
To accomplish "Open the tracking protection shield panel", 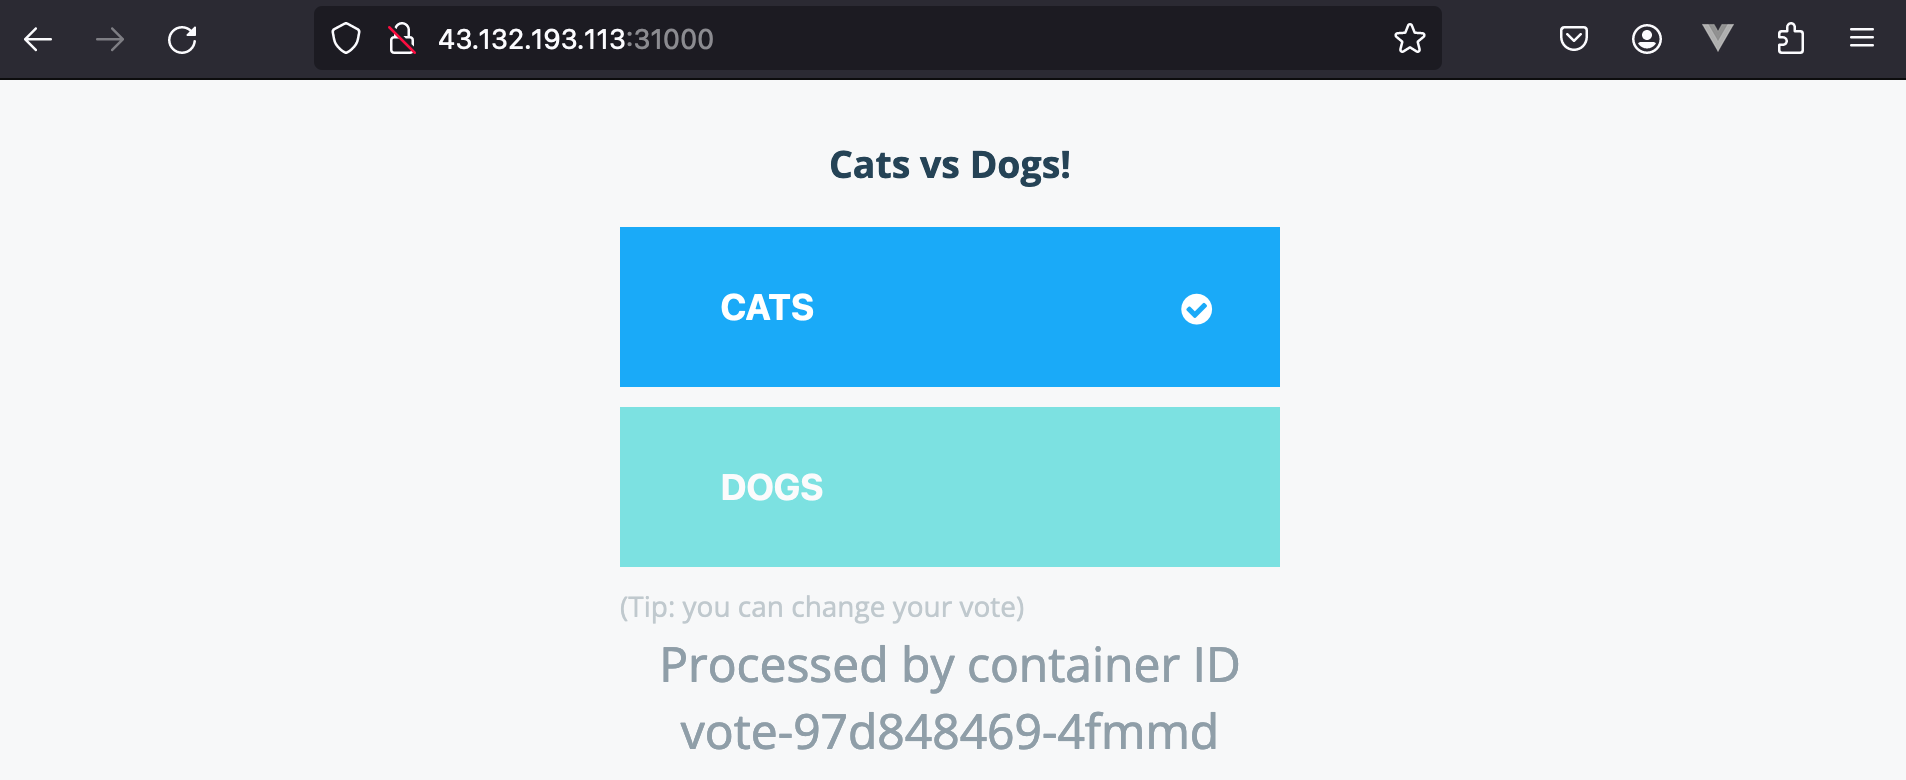I will pos(346,39).
